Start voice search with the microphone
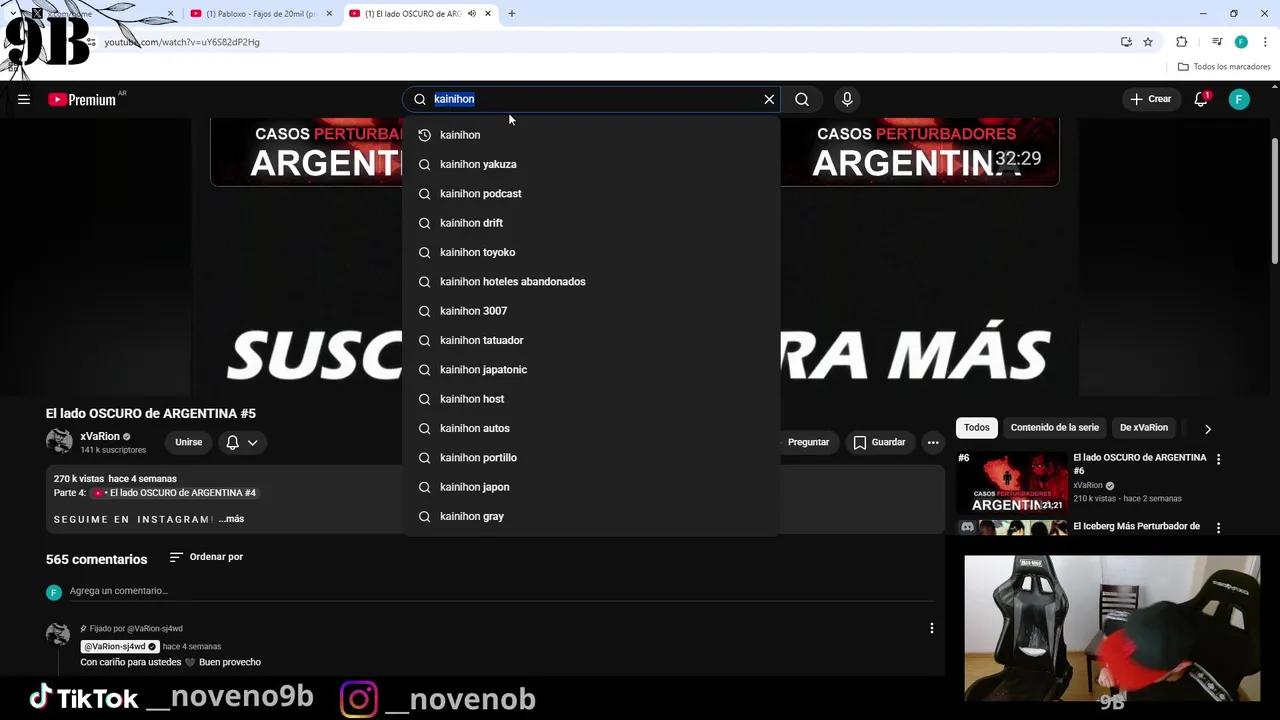This screenshot has height=720, width=1280. (847, 99)
